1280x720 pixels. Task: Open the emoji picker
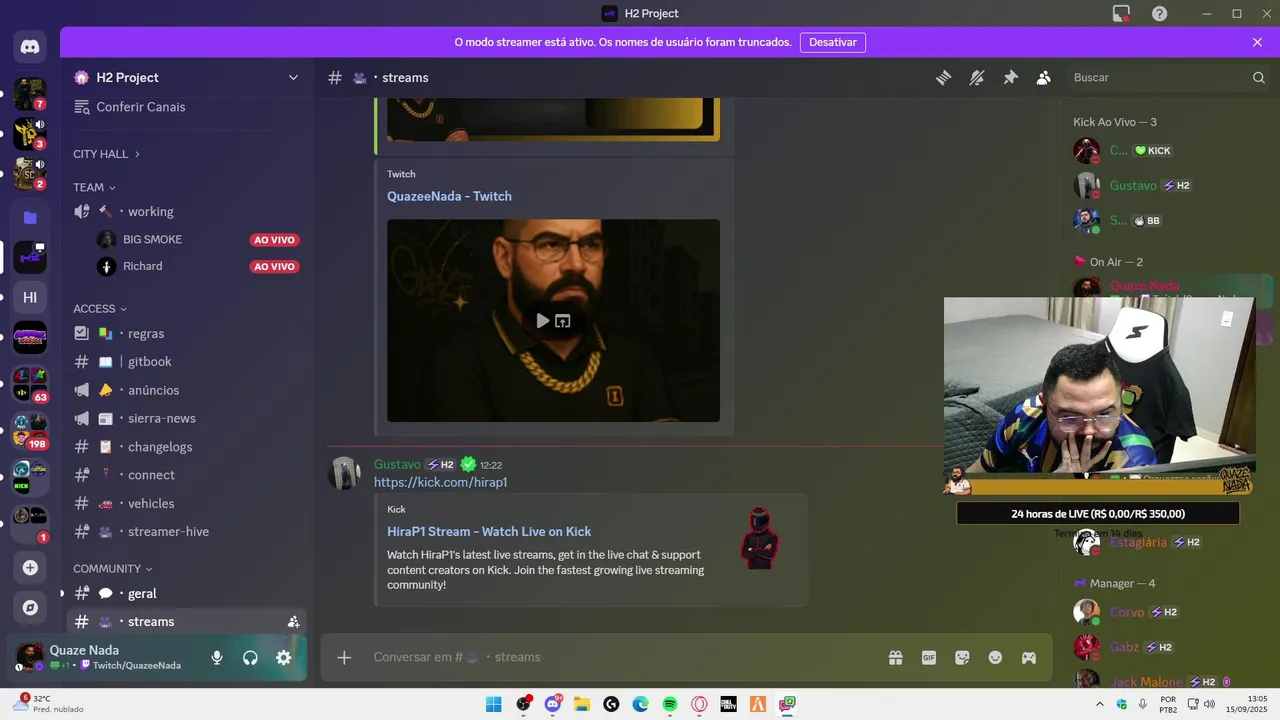pos(995,657)
